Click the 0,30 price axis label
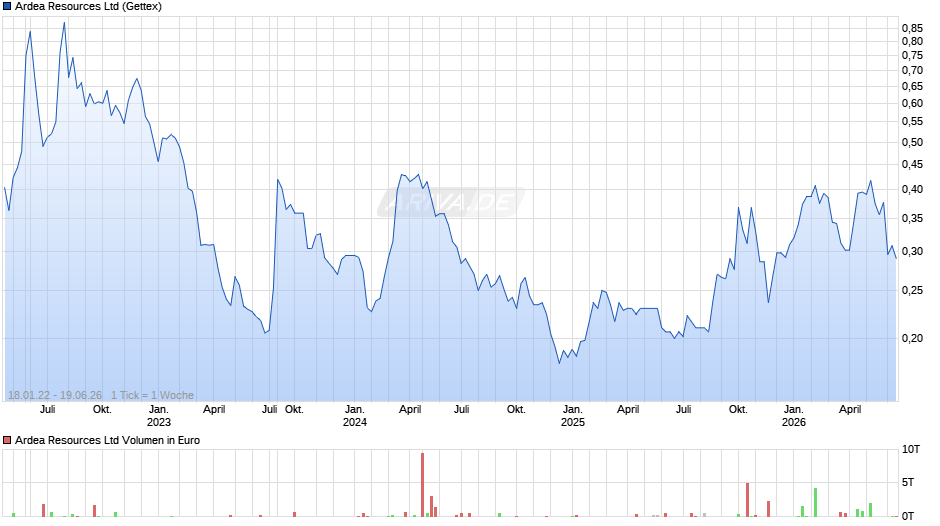Image resolution: width=940 pixels, height=526 pixels. click(912, 251)
